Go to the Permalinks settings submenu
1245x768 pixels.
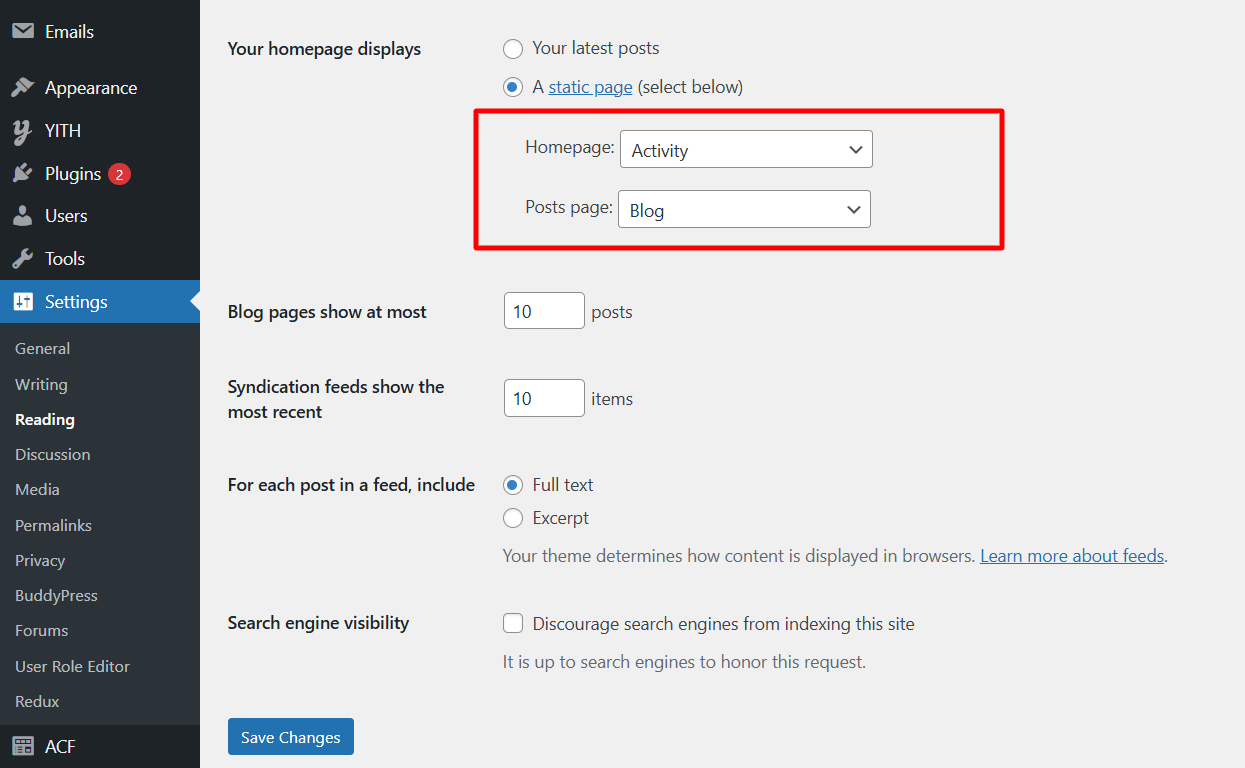pyautogui.click(x=53, y=525)
